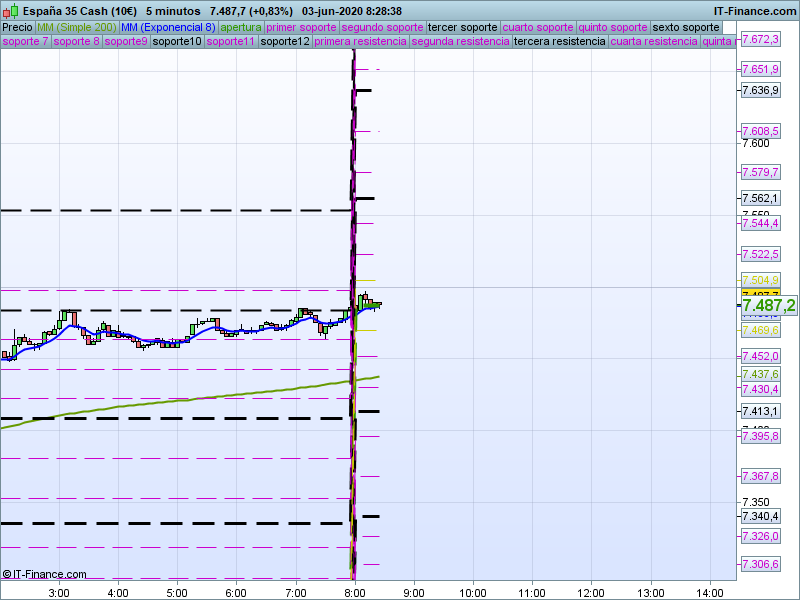Image resolution: width=800 pixels, height=600 pixels.
Task: Open the 5 minutos timeframe selector
Action: 173,11
